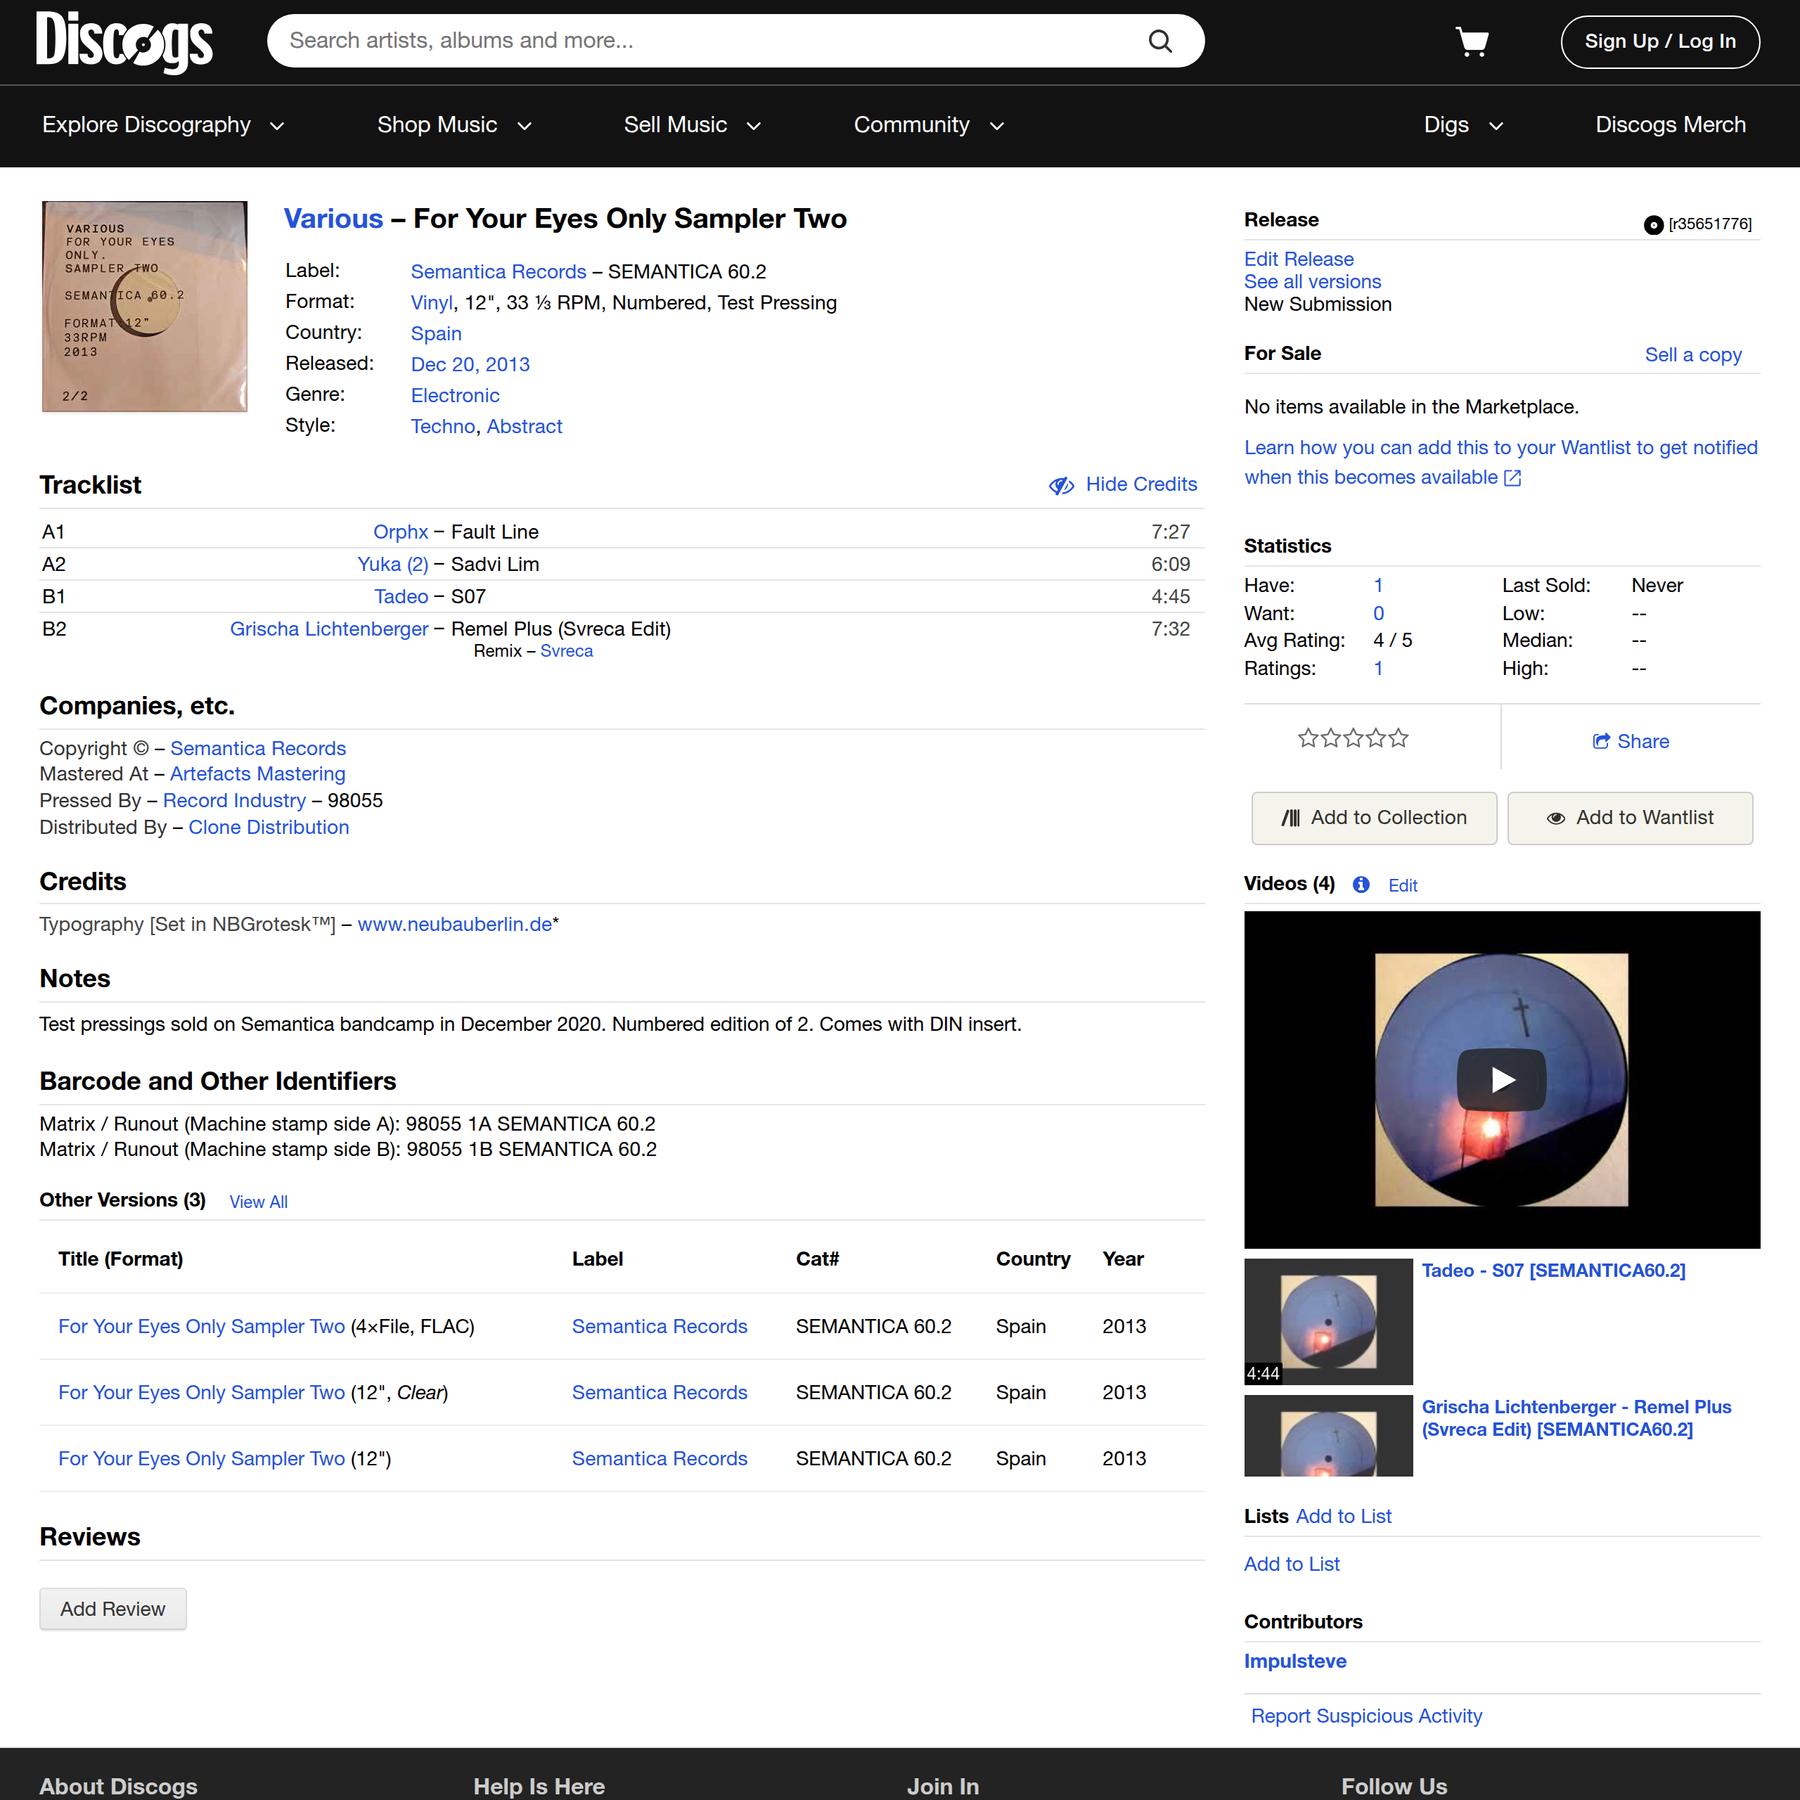Expand Community menu
This screenshot has width=1800, height=1800.
[x=929, y=125]
